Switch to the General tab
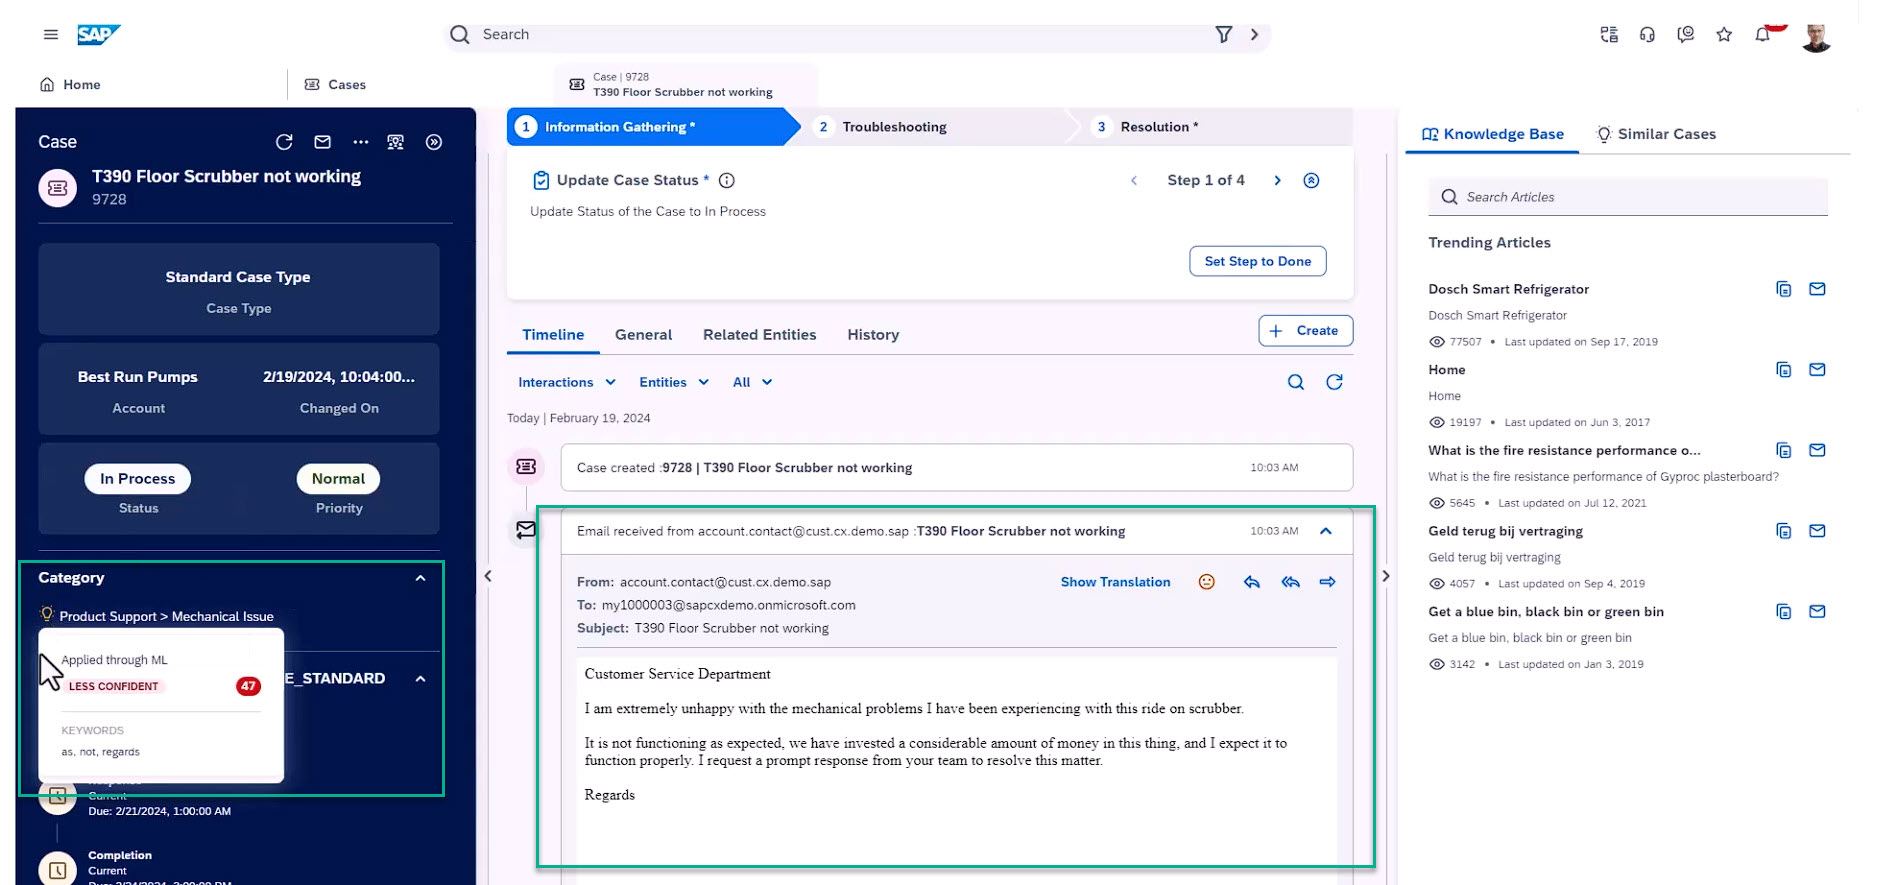The height and width of the screenshot is (885, 1881). click(x=643, y=335)
